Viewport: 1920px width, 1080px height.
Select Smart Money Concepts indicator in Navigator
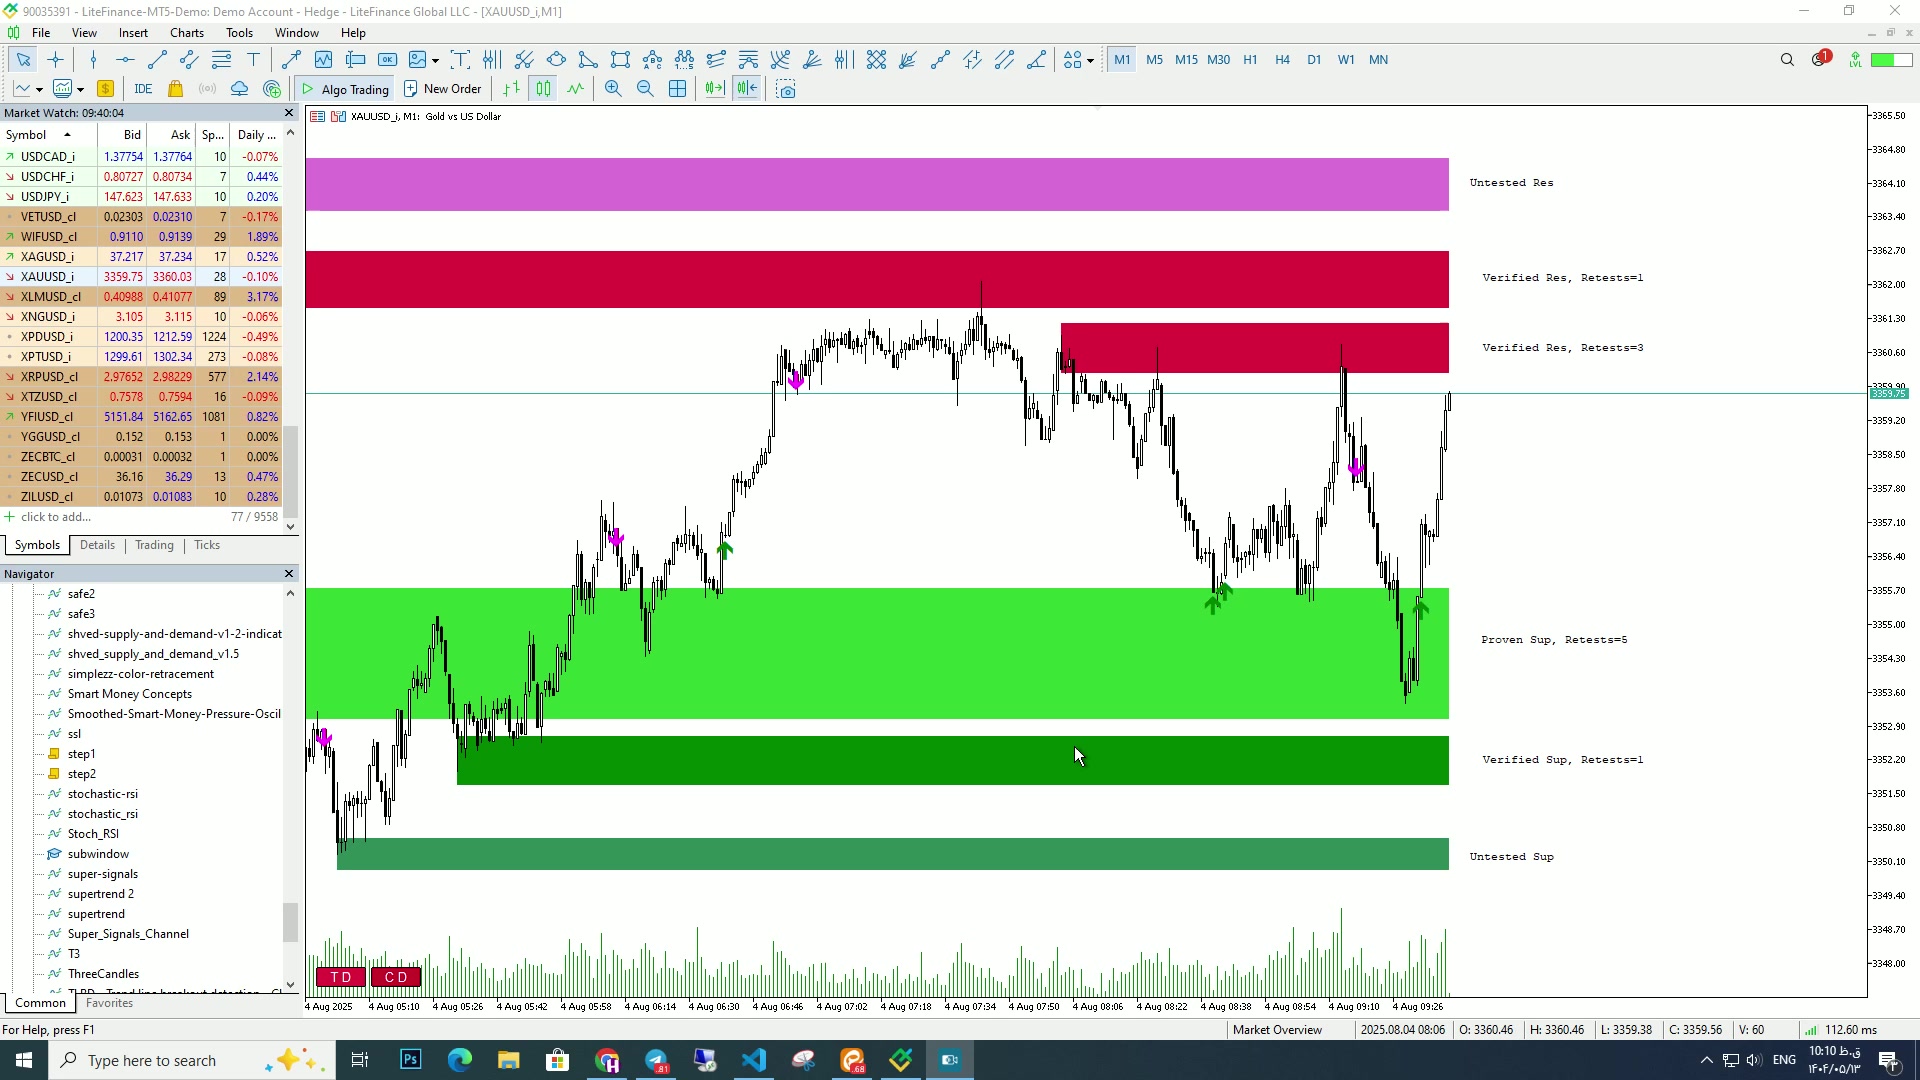point(130,694)
